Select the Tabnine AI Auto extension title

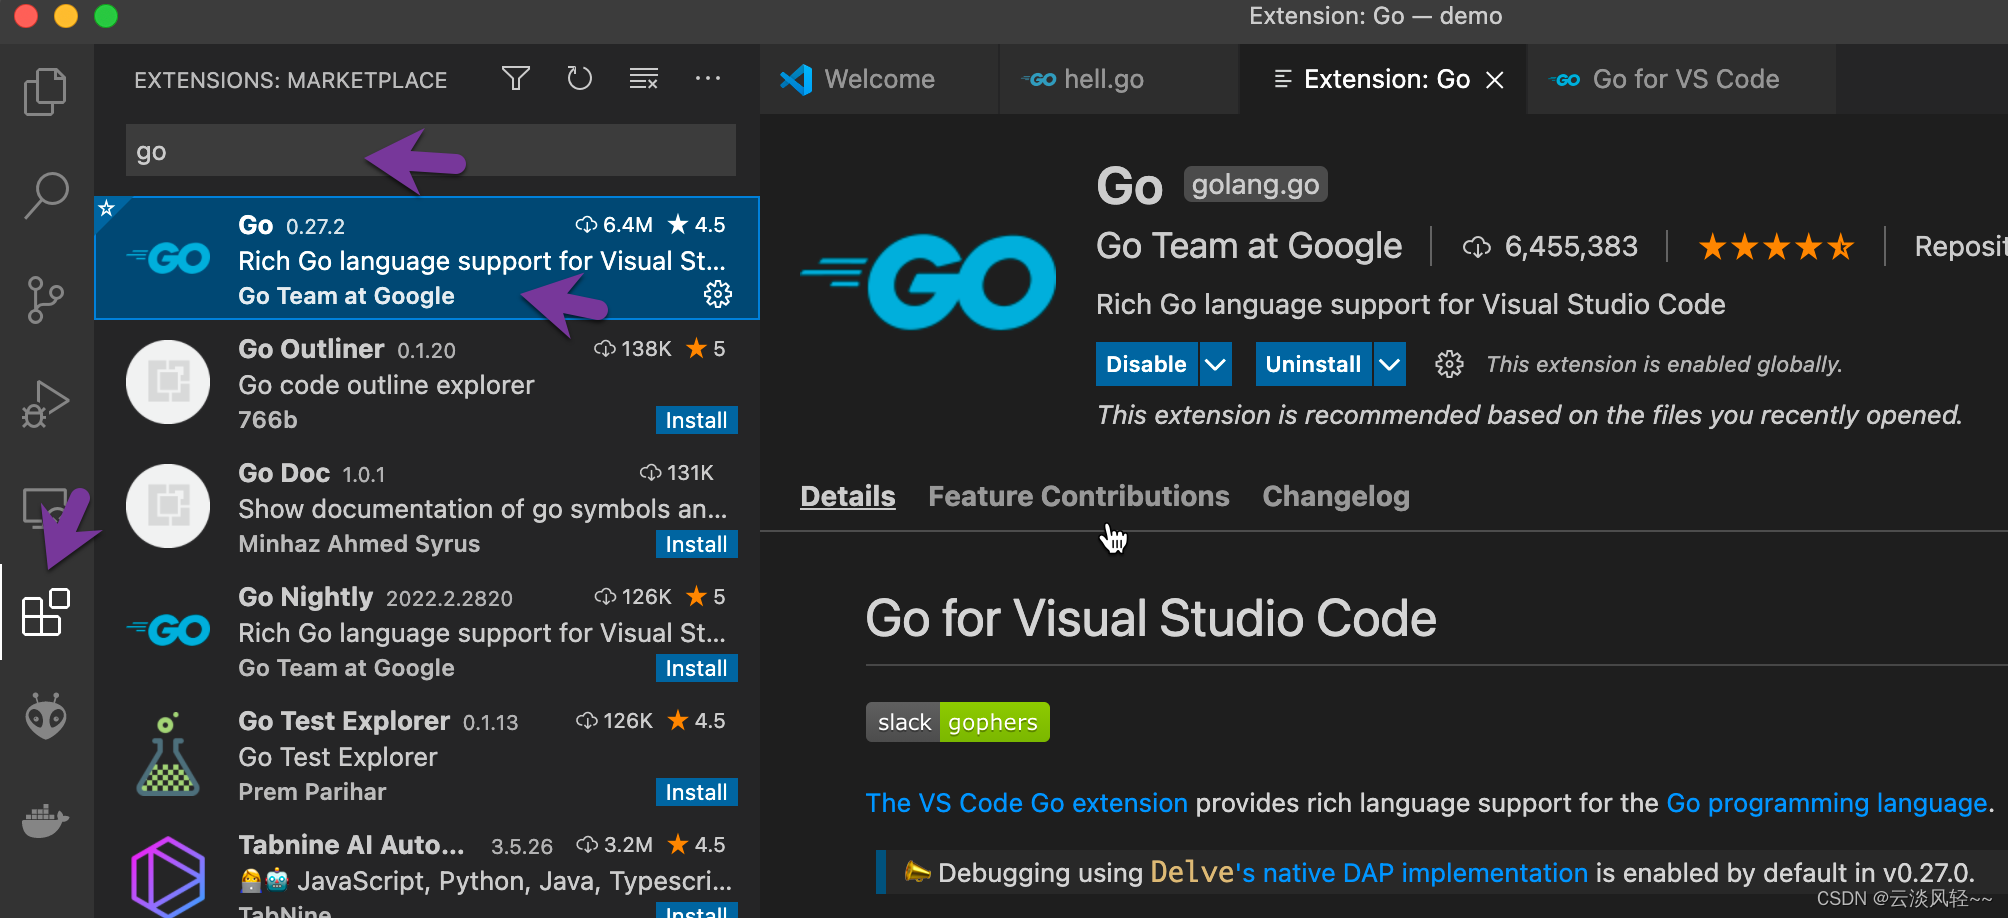click(352, 845)
